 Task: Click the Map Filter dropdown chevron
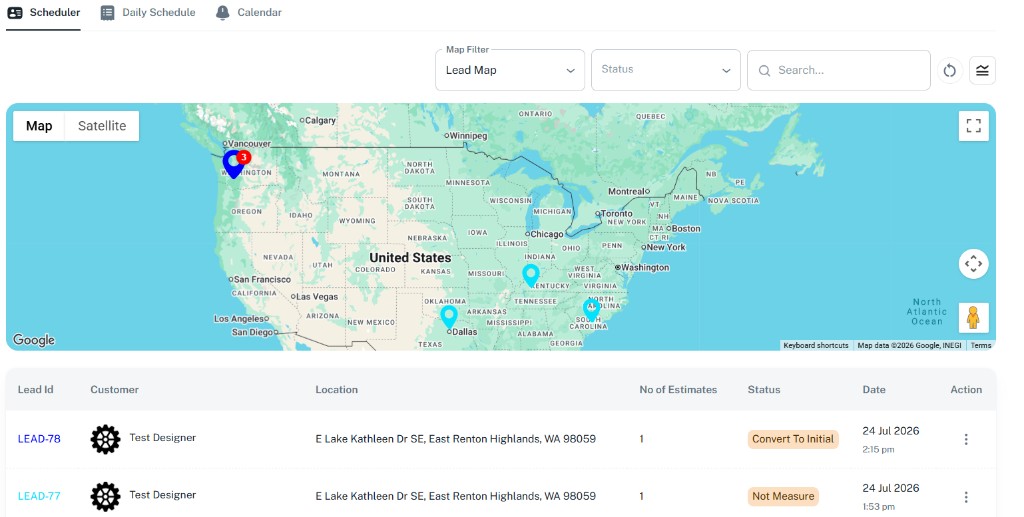tap(570, 70)
